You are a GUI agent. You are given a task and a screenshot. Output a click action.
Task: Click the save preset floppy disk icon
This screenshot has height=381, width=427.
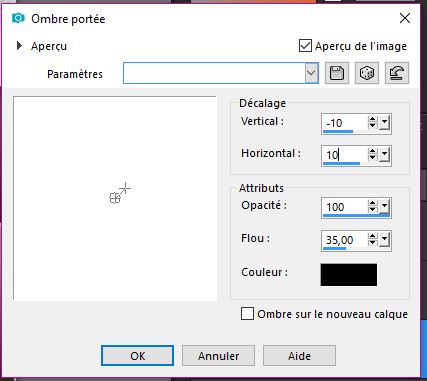click(337, 73)
